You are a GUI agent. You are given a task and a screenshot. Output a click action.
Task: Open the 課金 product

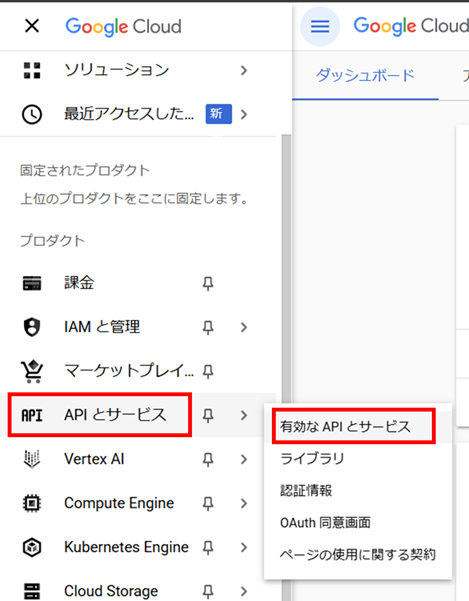point(79,283)
